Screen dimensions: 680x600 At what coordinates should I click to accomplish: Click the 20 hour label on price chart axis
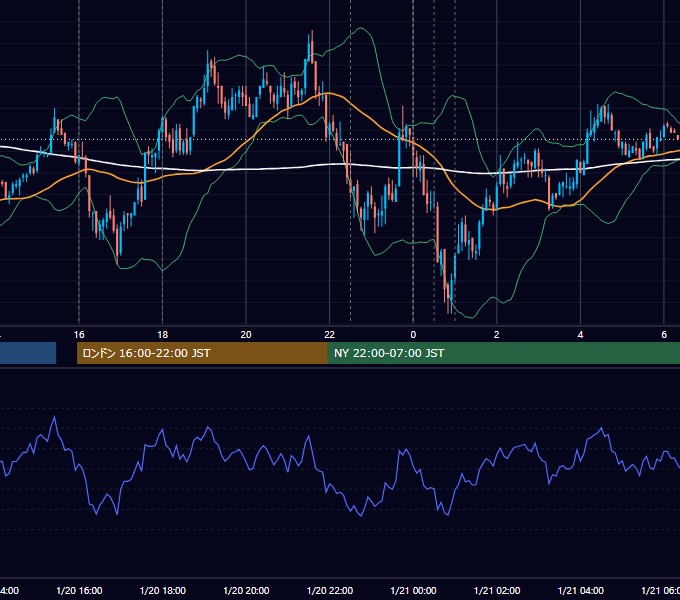click(x=246, y=335)
